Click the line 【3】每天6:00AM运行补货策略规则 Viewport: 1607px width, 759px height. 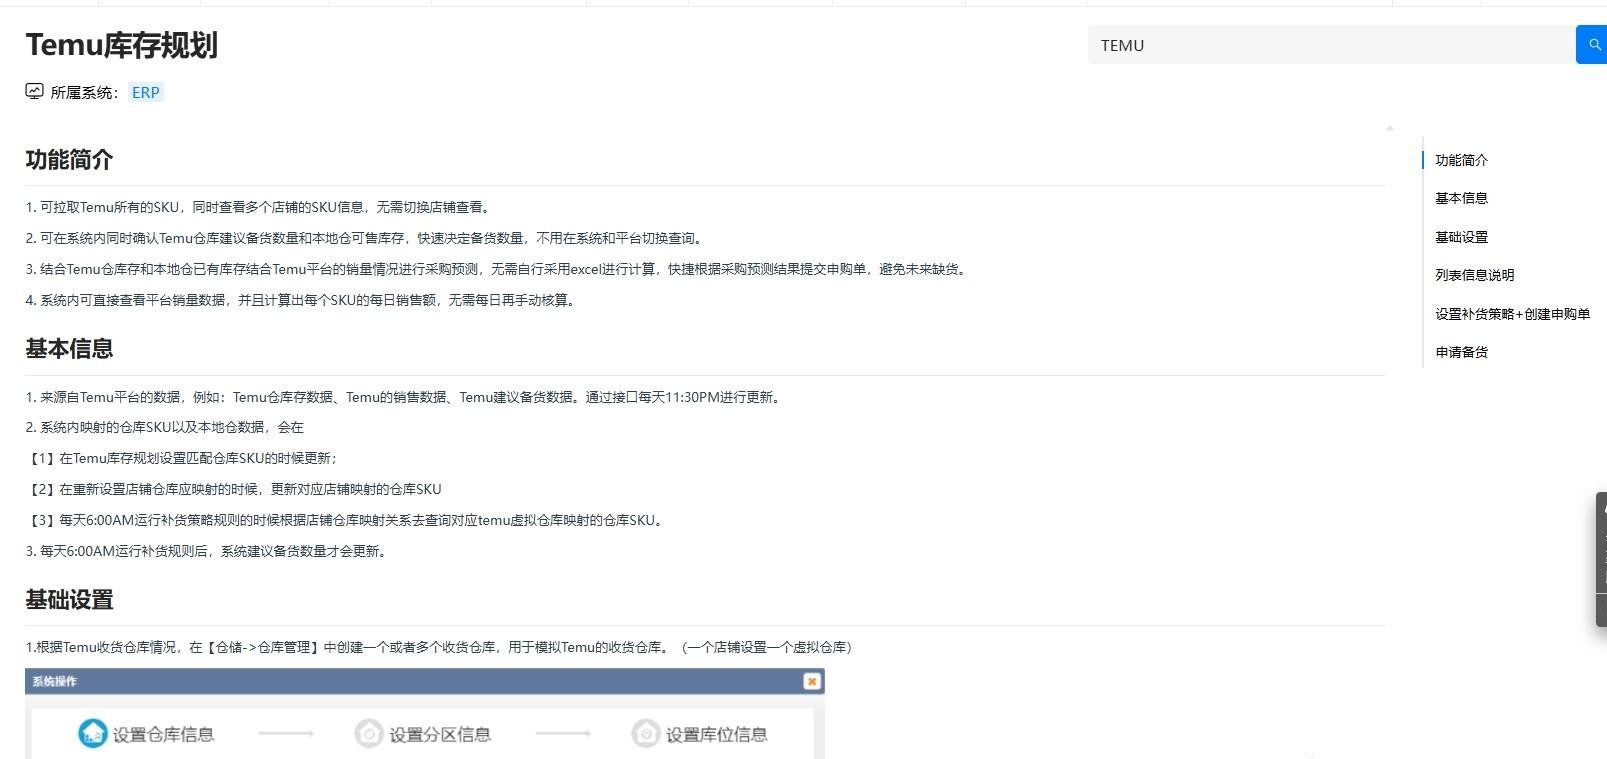coord(347,520)
